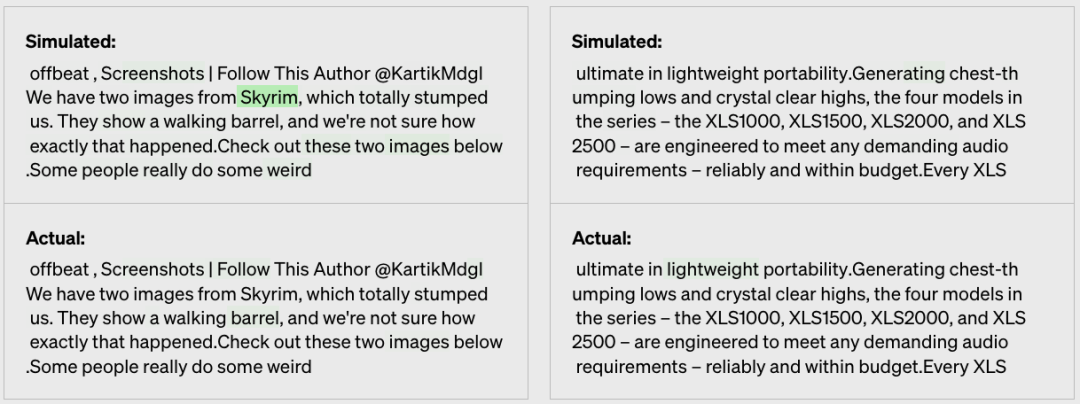This screenshot has height=404, width=1080.
Task: Select the left panel's "Simulated:" heading
Action: coord(71,41)
